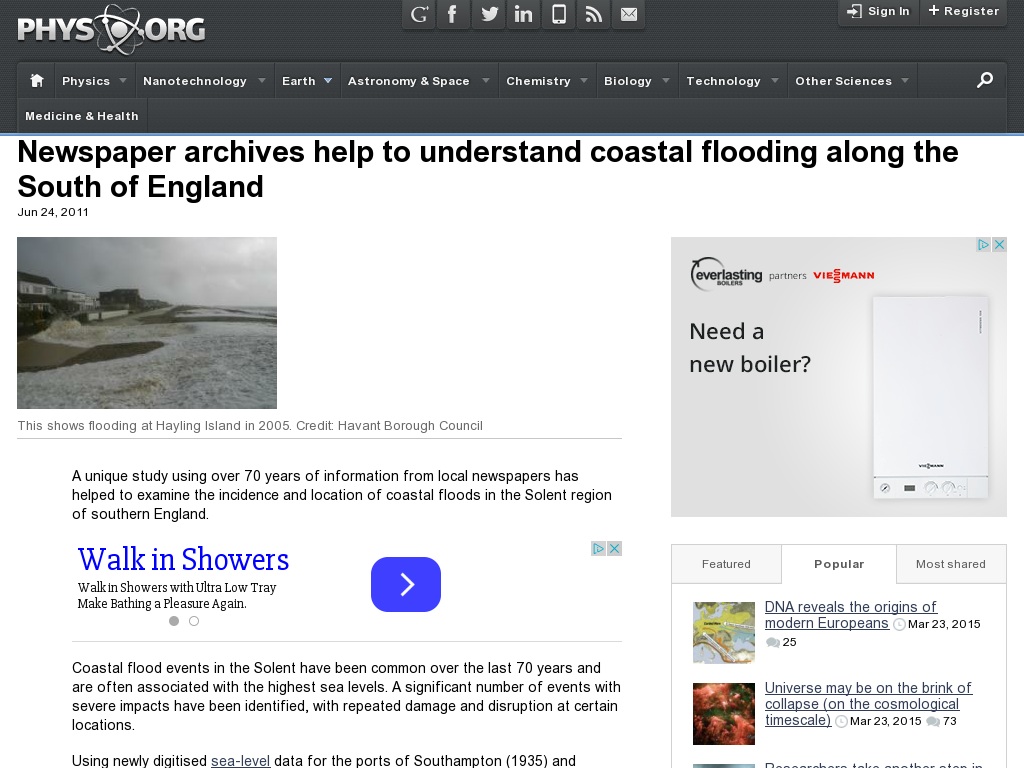Open search with the magnifier icon
1024x768 pixels.
pos(986,80)
